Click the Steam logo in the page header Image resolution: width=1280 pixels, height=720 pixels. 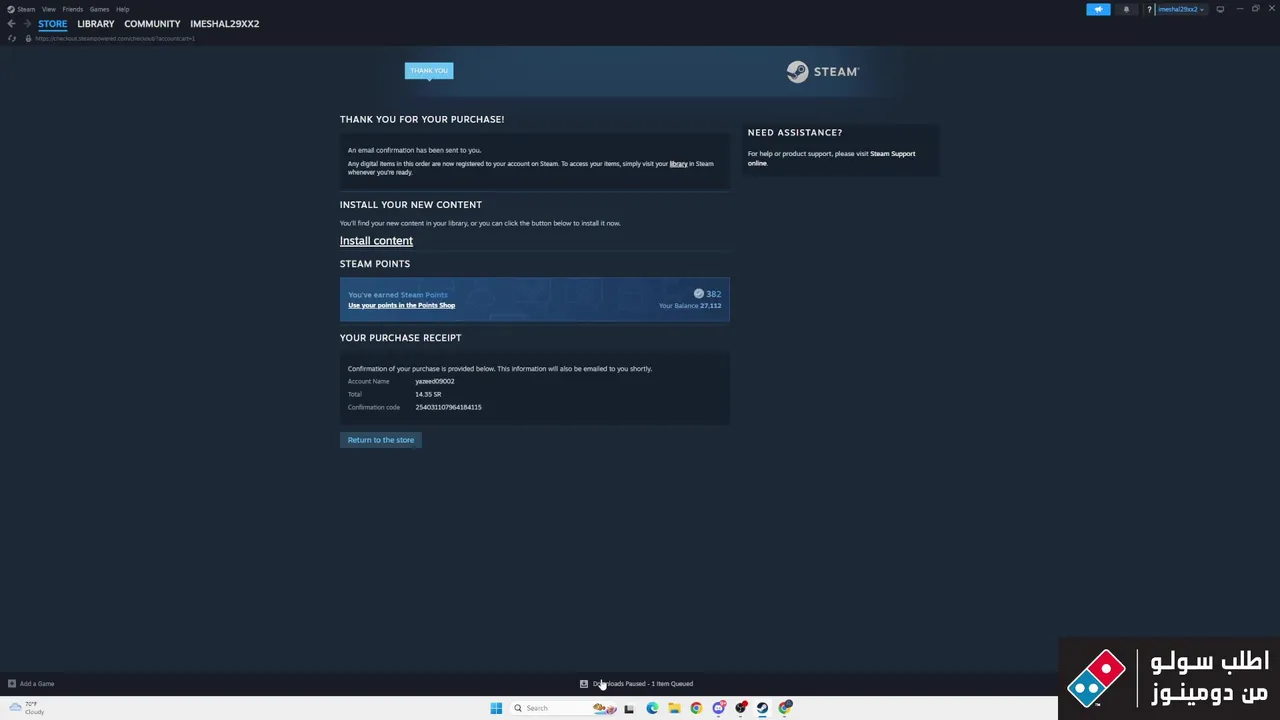pyautogui.click(x=822, y=71)
